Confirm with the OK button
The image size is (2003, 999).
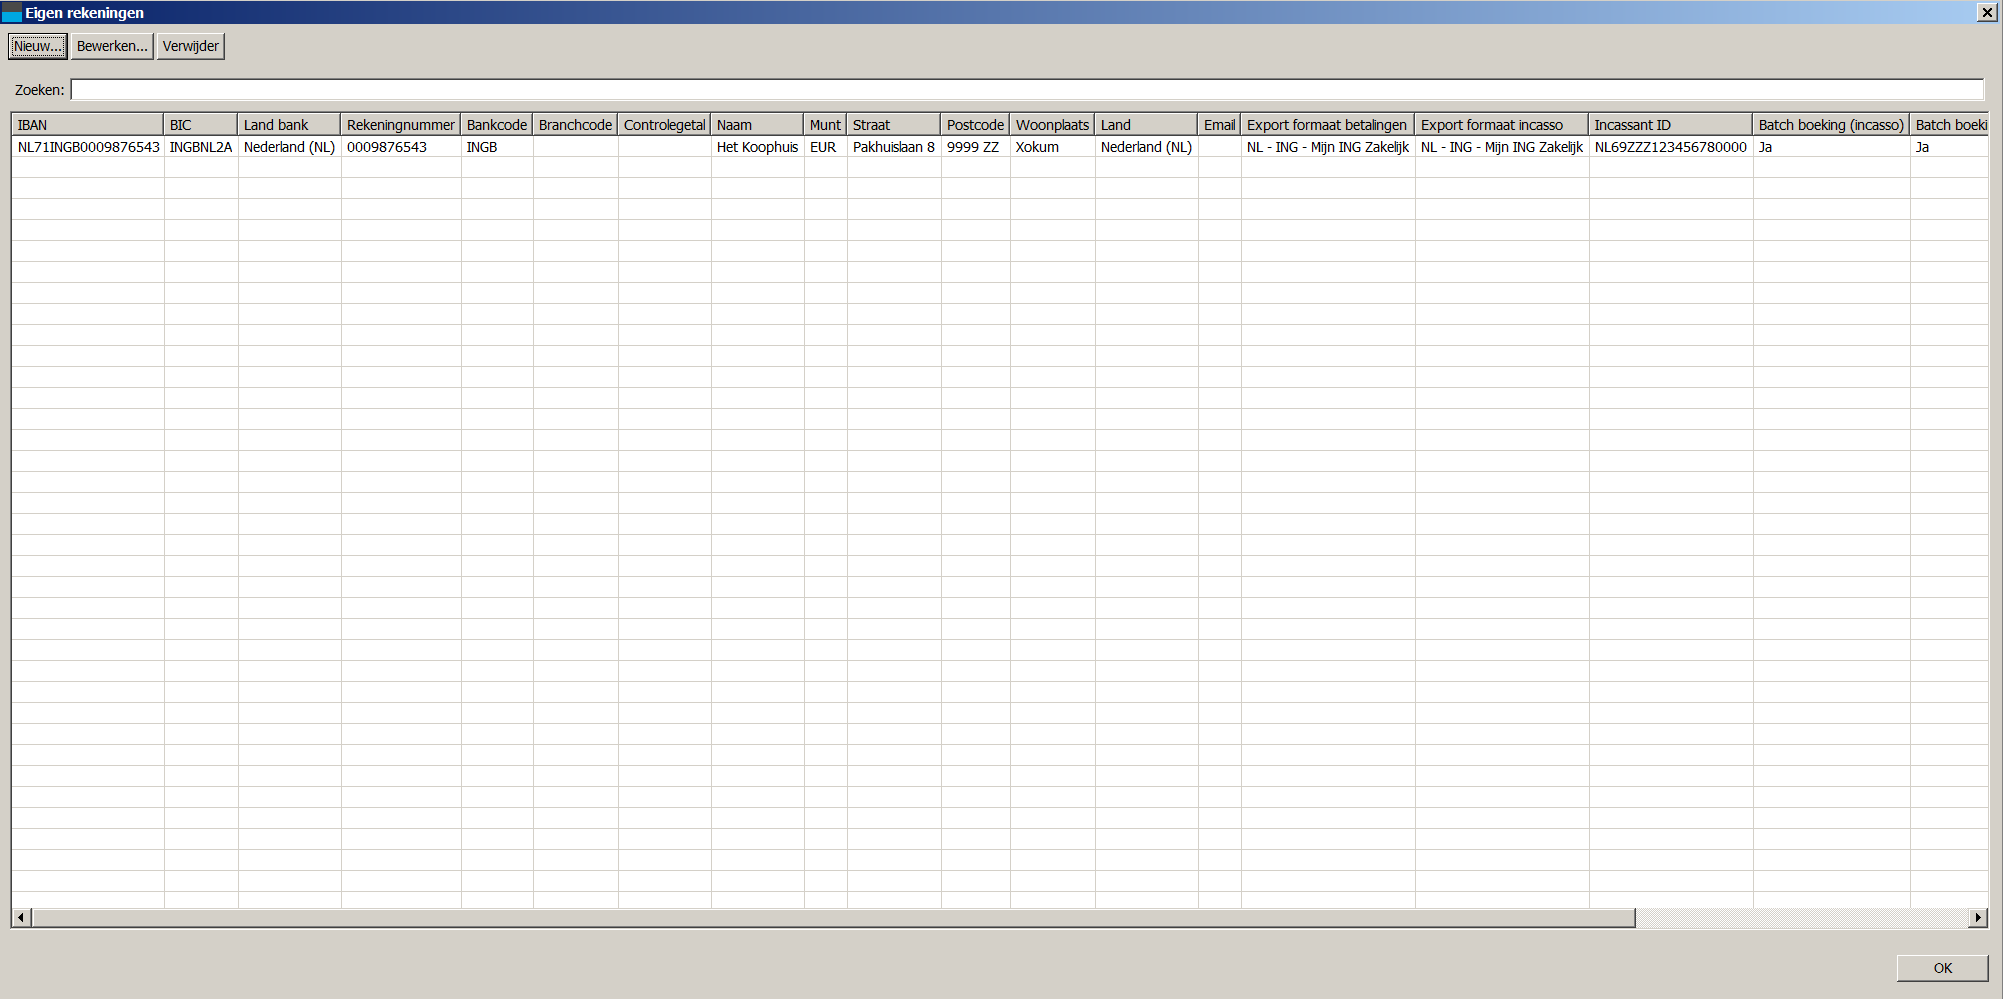1942,968
